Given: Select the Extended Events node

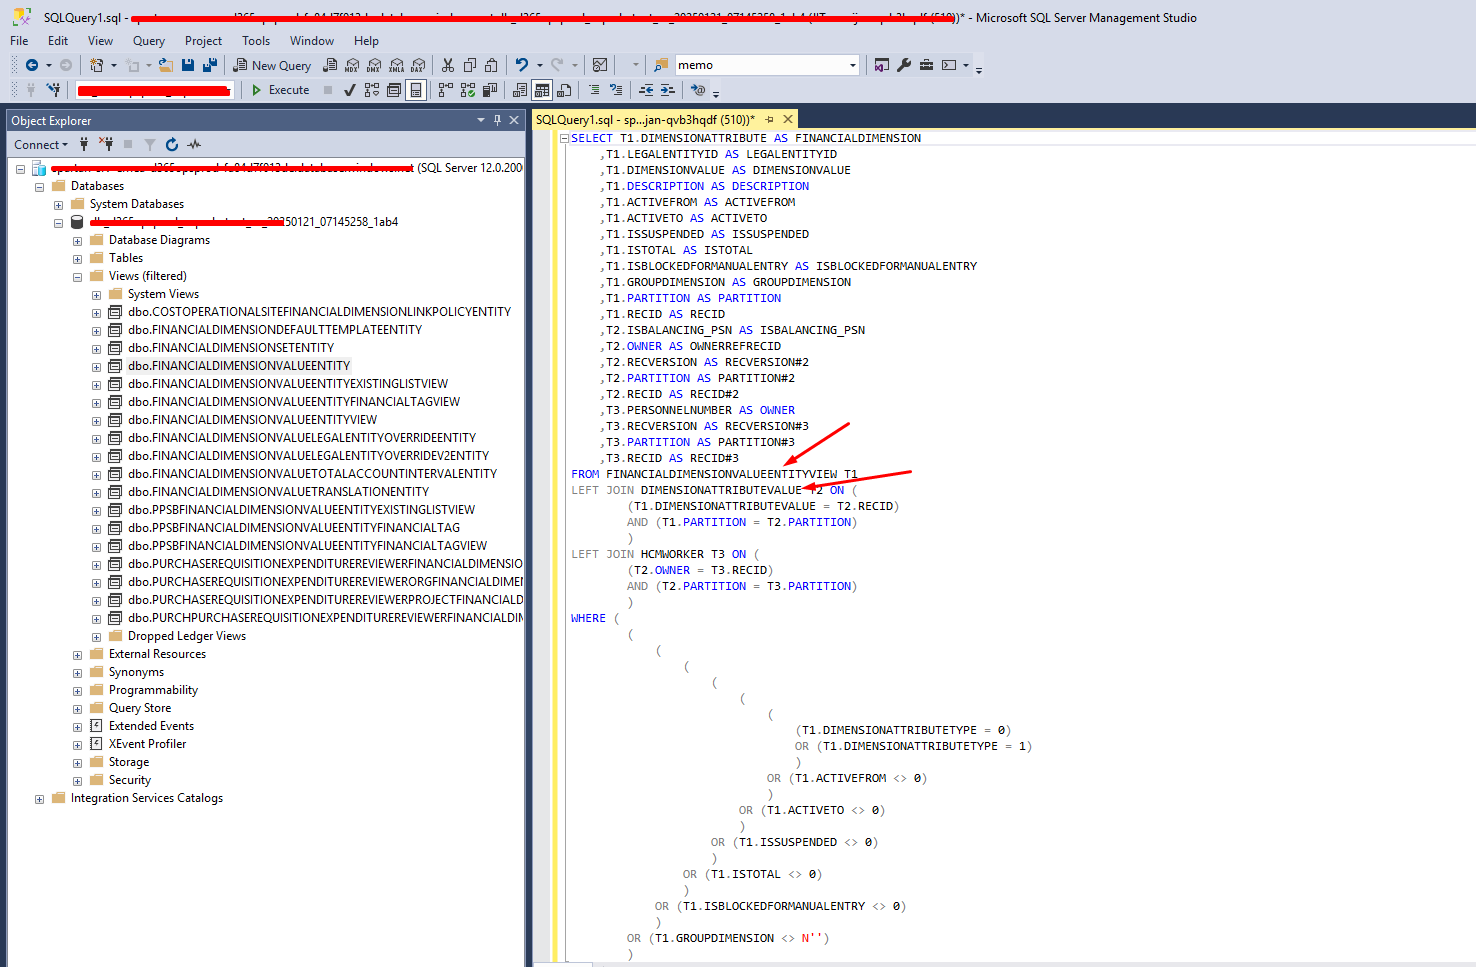Looking at the screenshot, I should [x=151, y=726].
